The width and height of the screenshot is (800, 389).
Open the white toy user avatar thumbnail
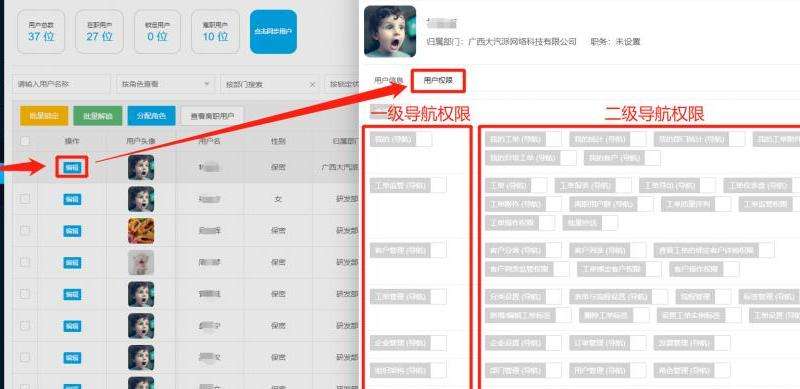pos(141,262)
